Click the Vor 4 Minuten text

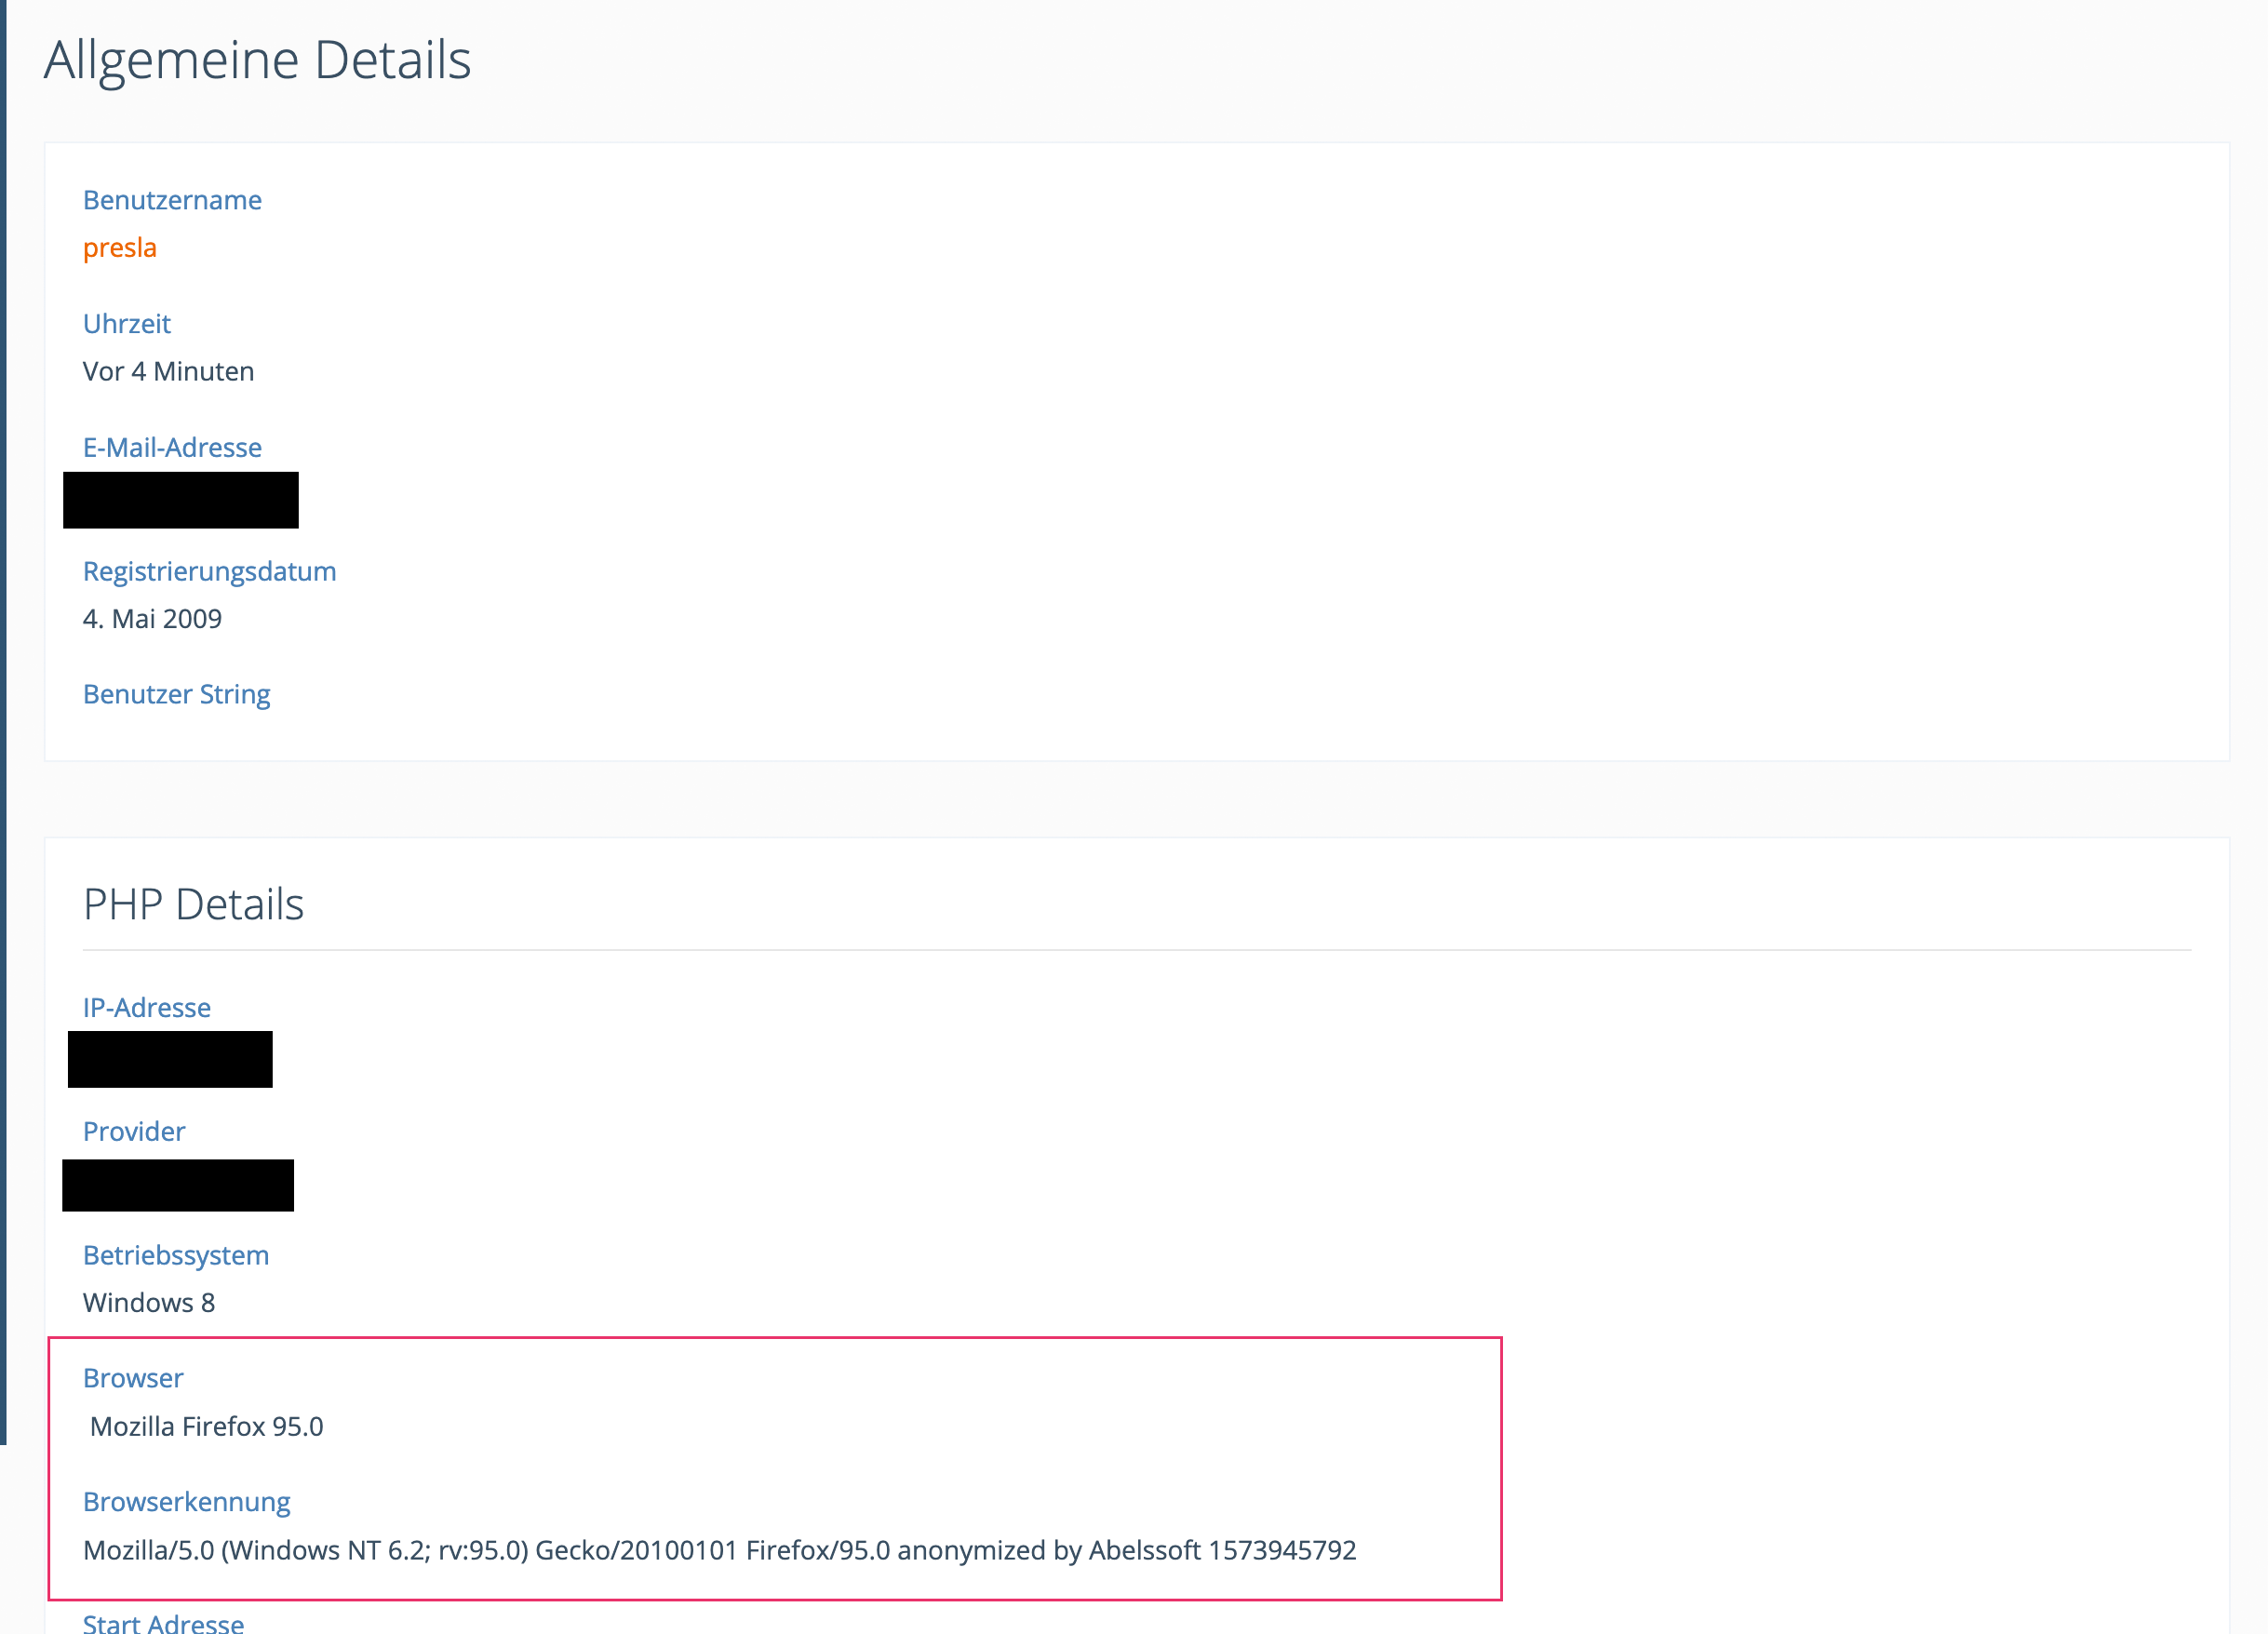[168, 371]
